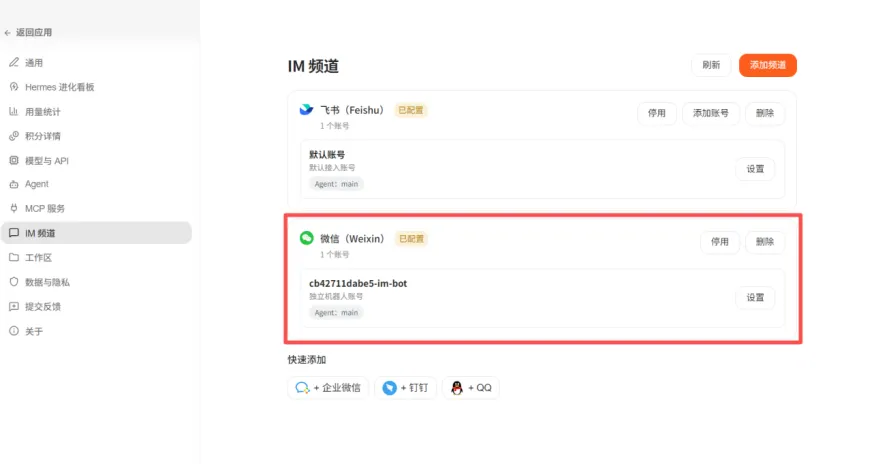Click the 刷新 button
874x464 pixels.
pos(711,65)
